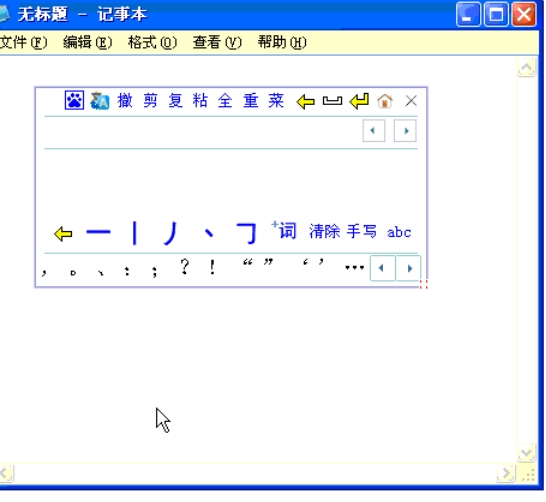Select the left-falling stroke 丿
546x502 pixels.
click(171, 233)
